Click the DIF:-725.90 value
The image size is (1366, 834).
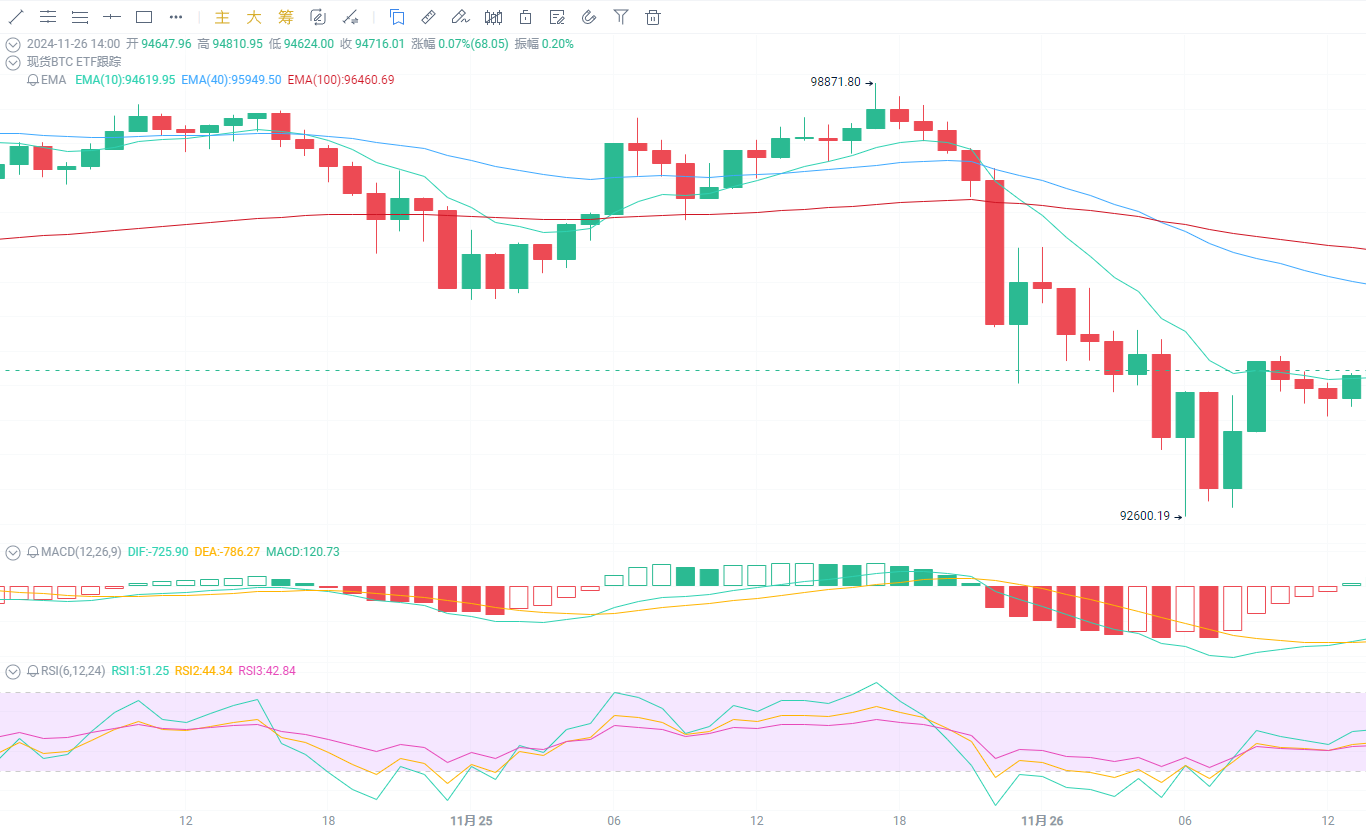pyautogui.click(x=158, y=552)
